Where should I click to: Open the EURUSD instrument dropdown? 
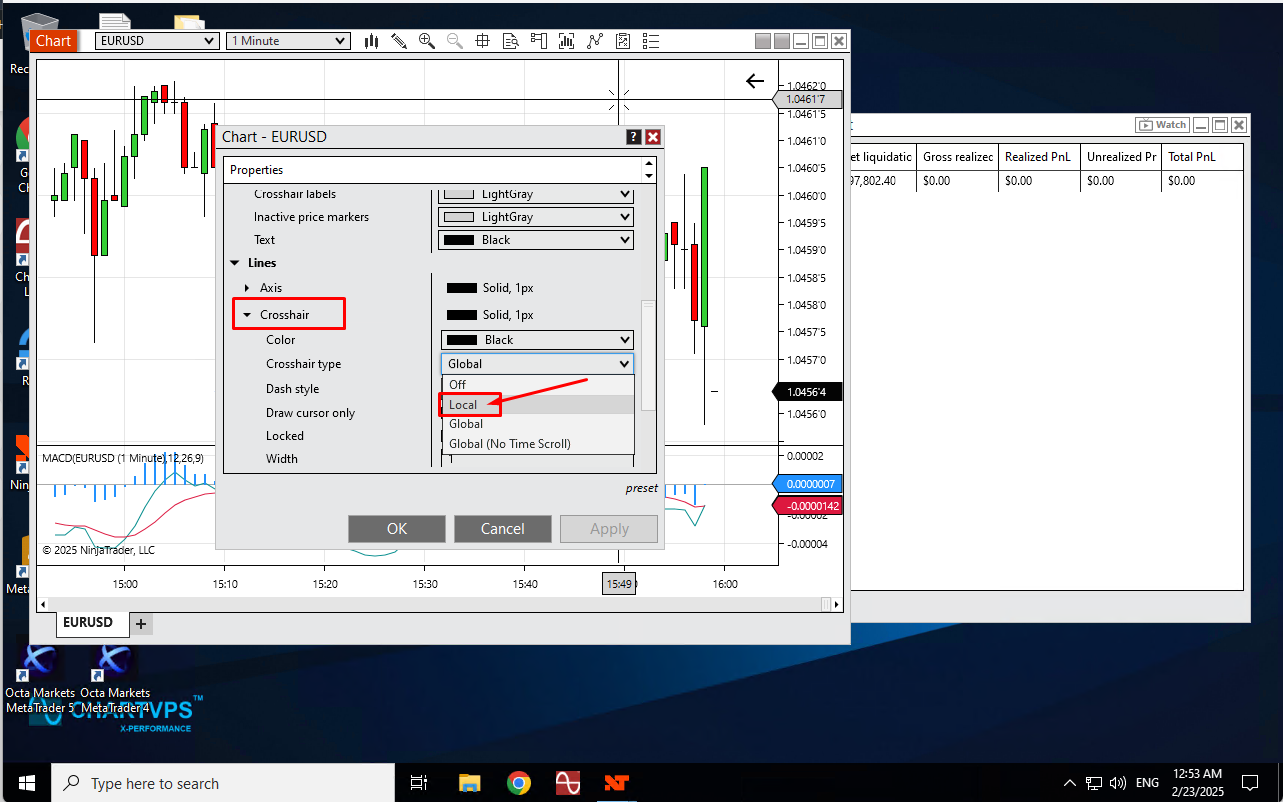[157, 41]
